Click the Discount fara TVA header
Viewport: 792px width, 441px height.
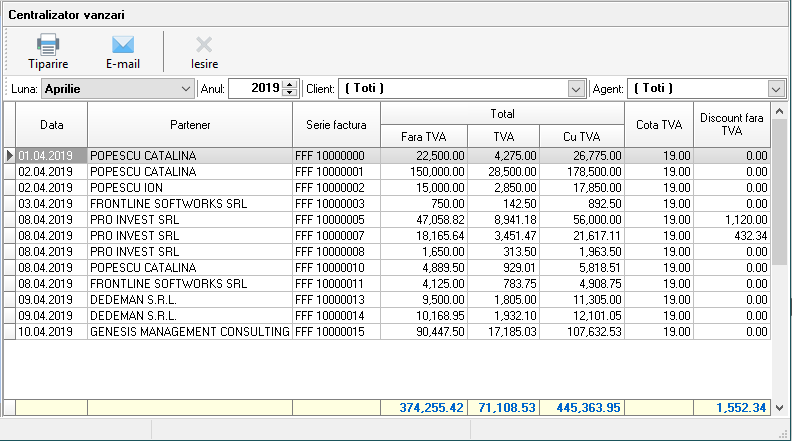click(732, 125)
